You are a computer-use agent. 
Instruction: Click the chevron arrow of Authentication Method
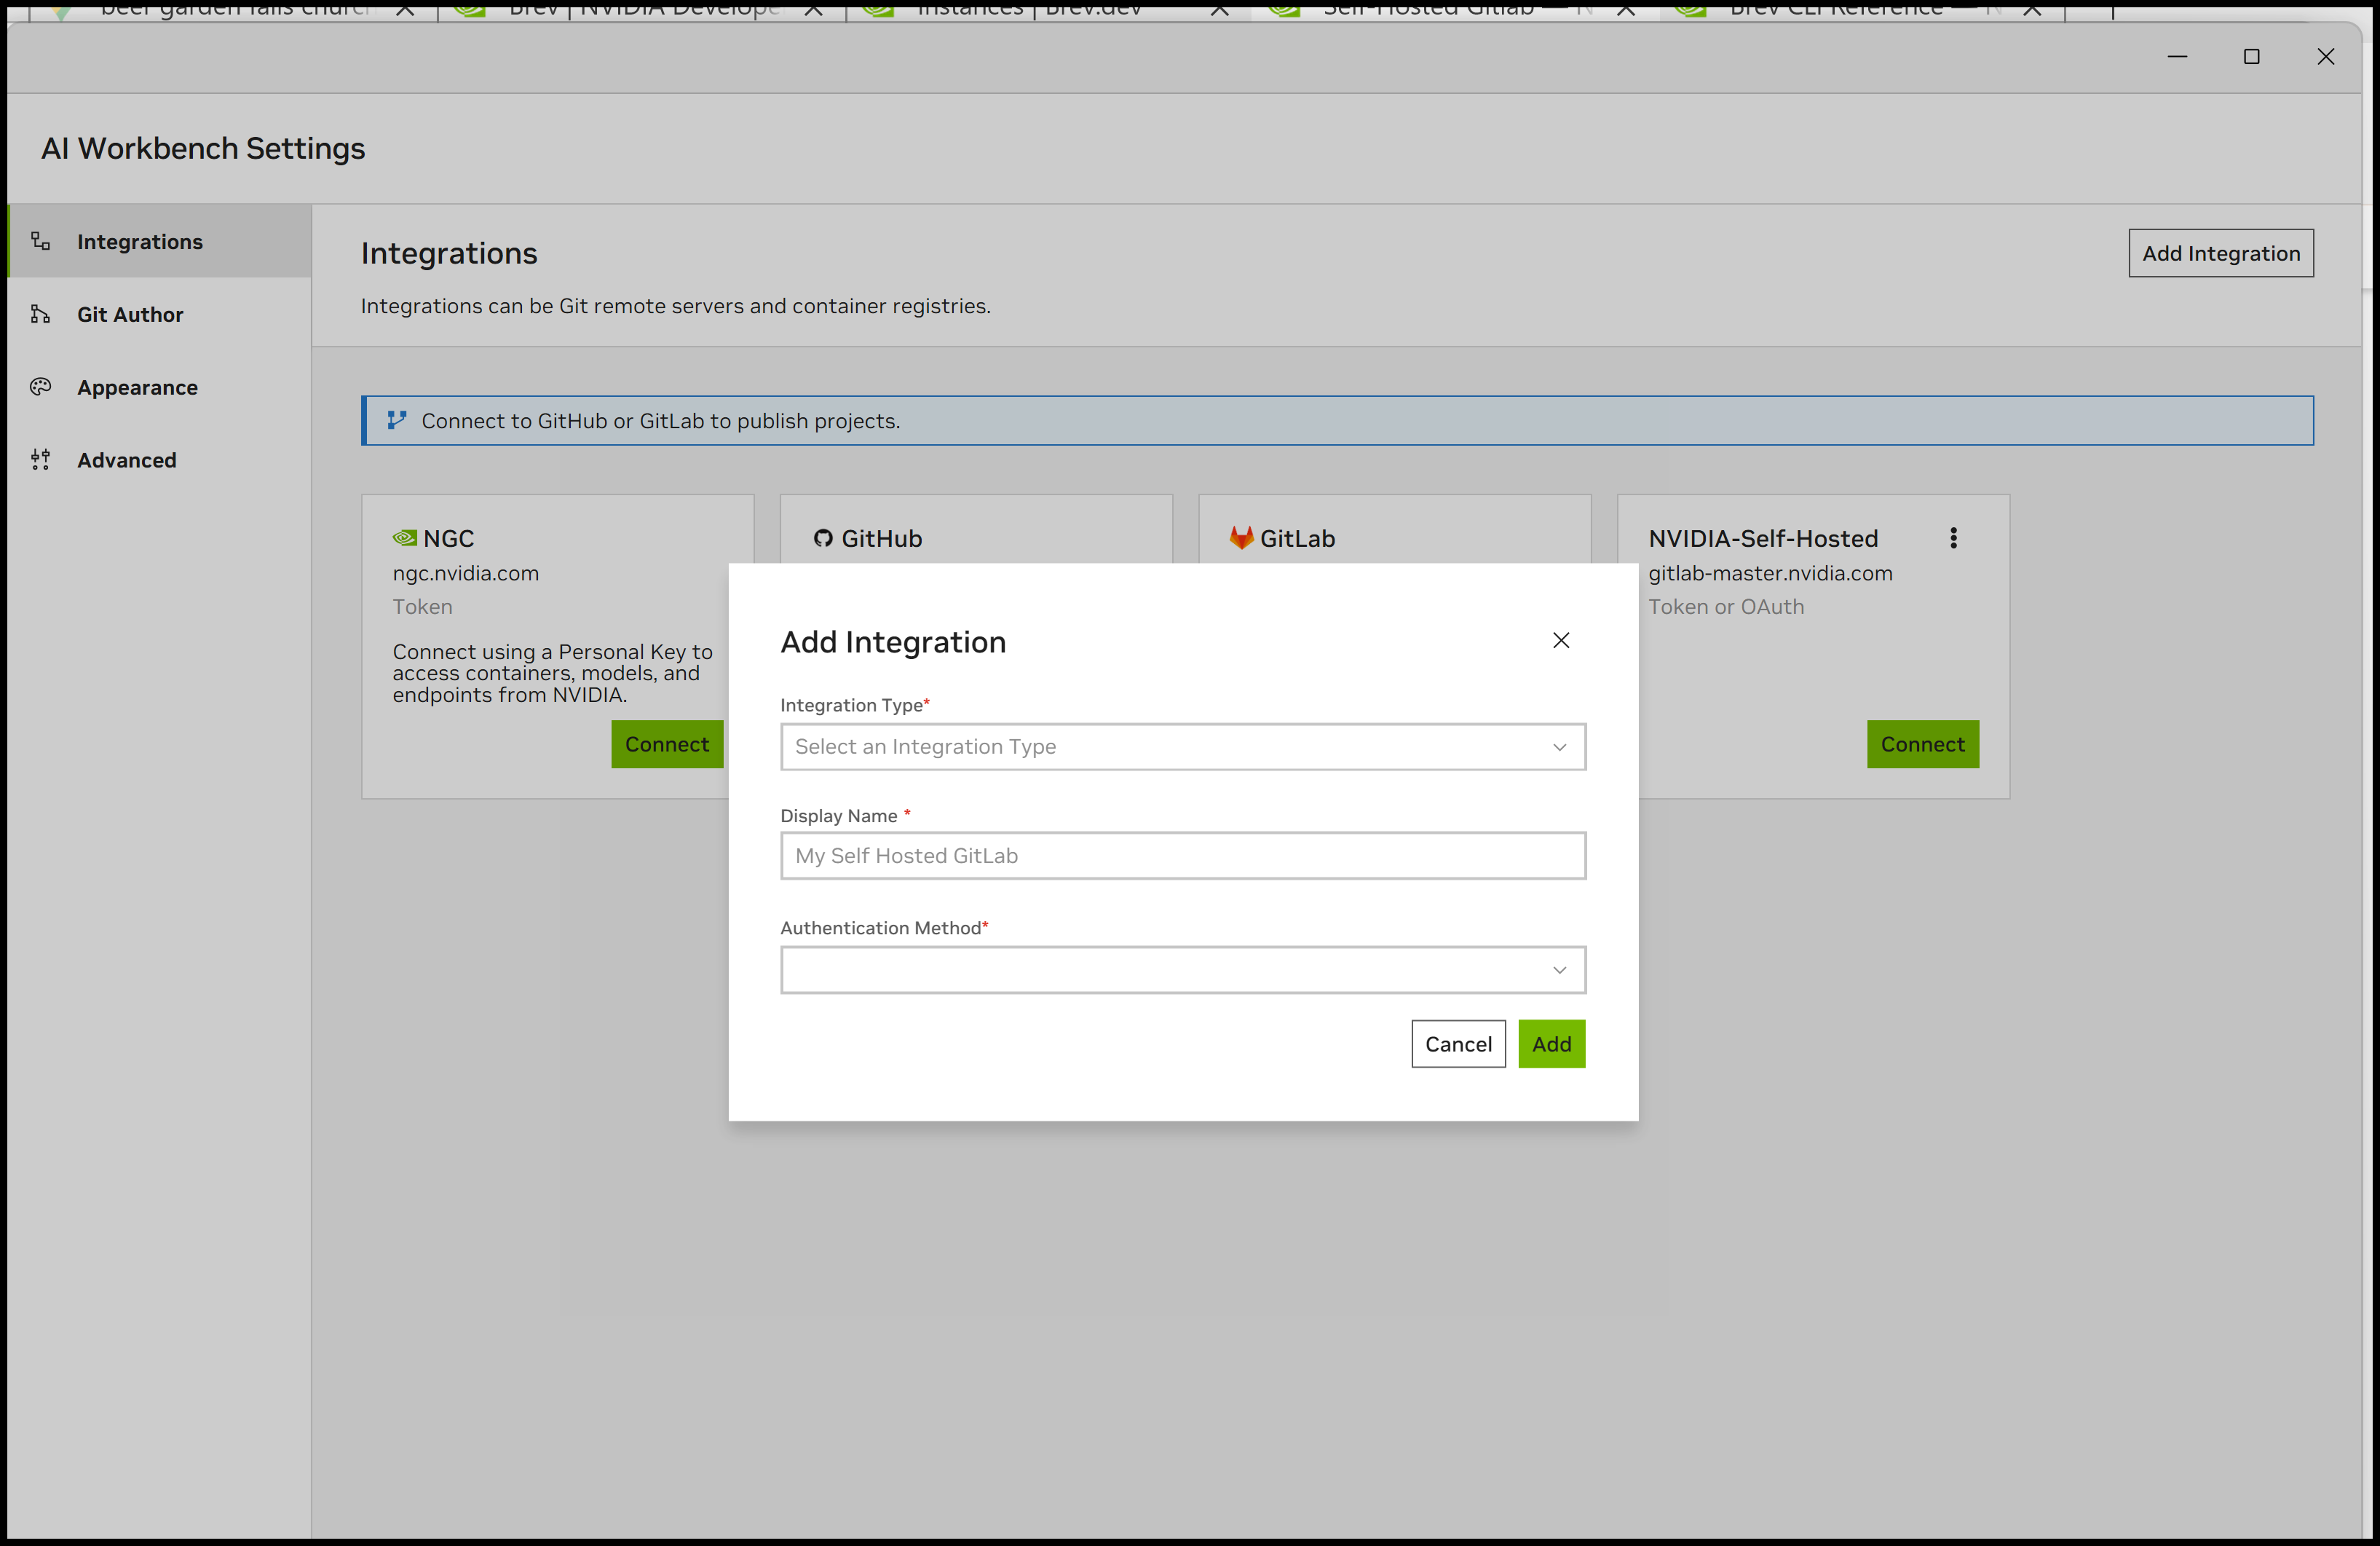click(1559, 970)
